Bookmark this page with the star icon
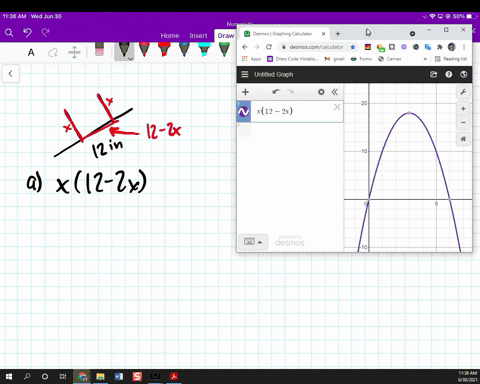 tap(353, 47)
